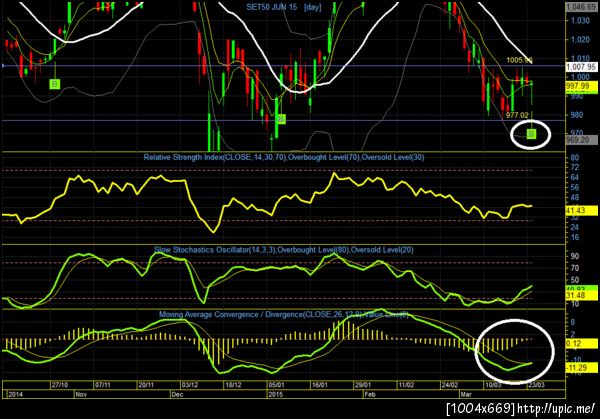Select the Moving Average Convergence / Divergence label
The height and width of the screenshot is (419, 600).
(x=284, y=315)
